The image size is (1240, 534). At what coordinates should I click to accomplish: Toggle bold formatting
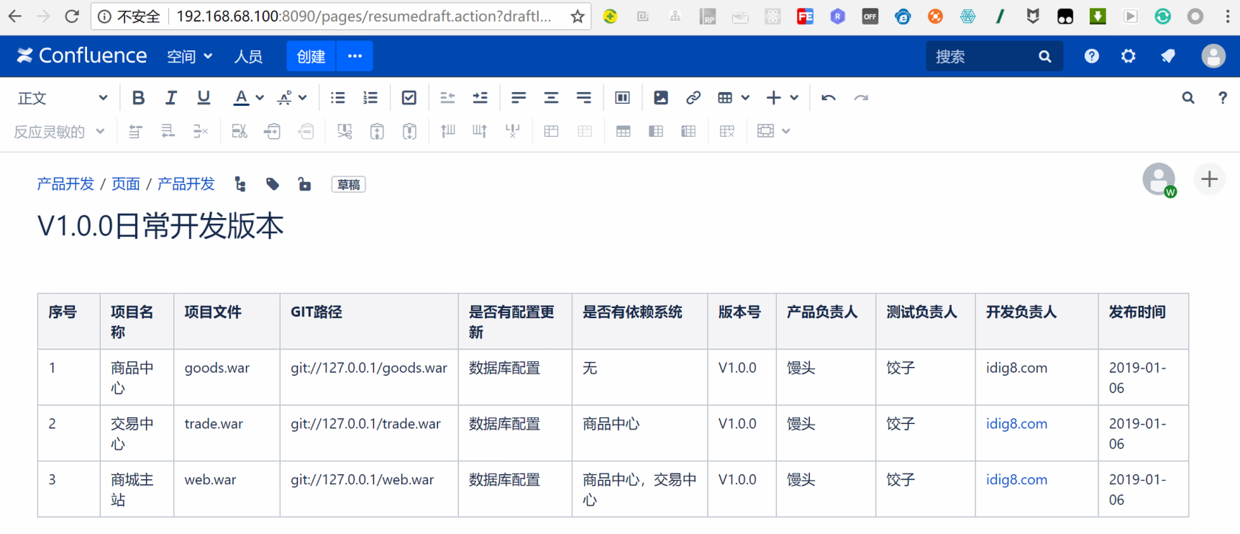[x=138, y=98]
